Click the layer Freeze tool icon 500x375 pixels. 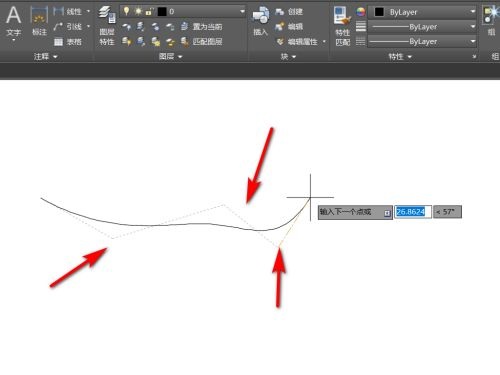tap(155, 27)
